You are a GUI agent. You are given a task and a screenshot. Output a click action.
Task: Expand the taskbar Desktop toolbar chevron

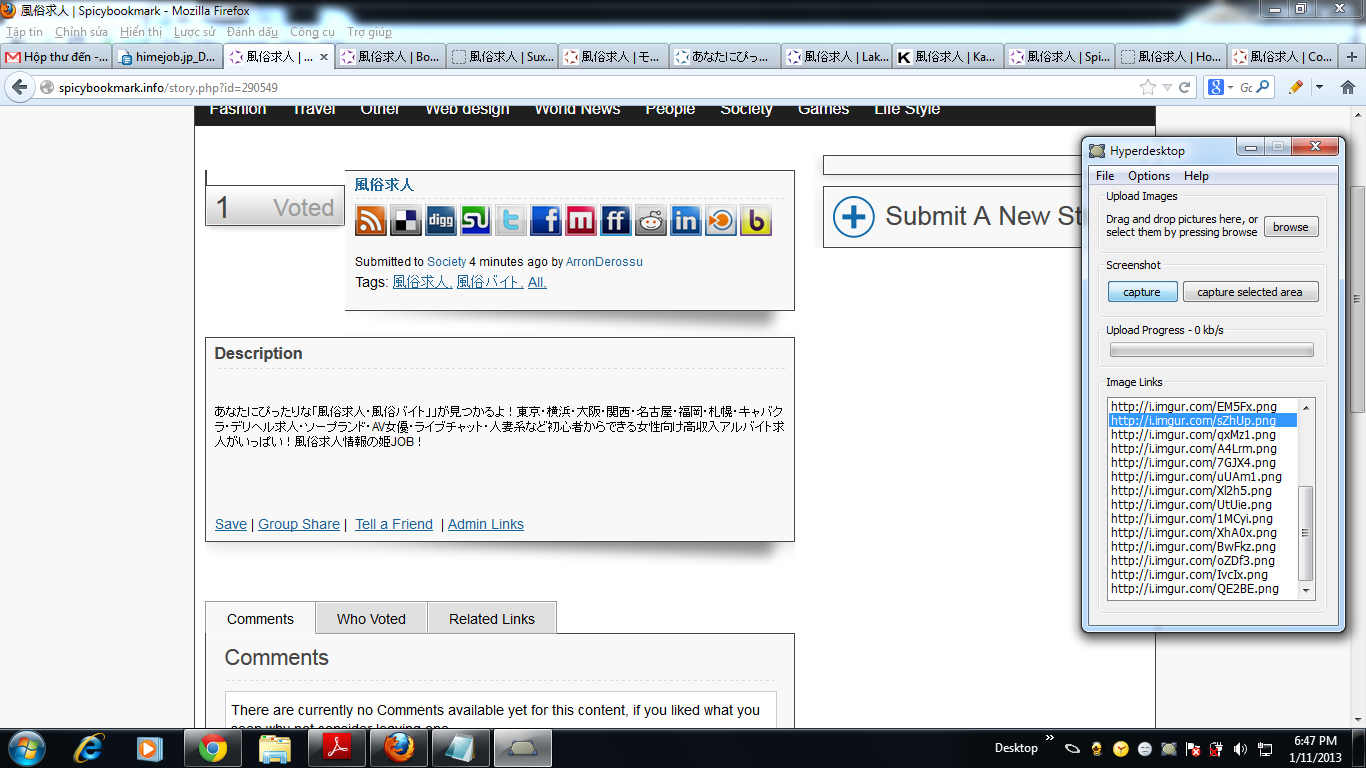(1049, 738)
